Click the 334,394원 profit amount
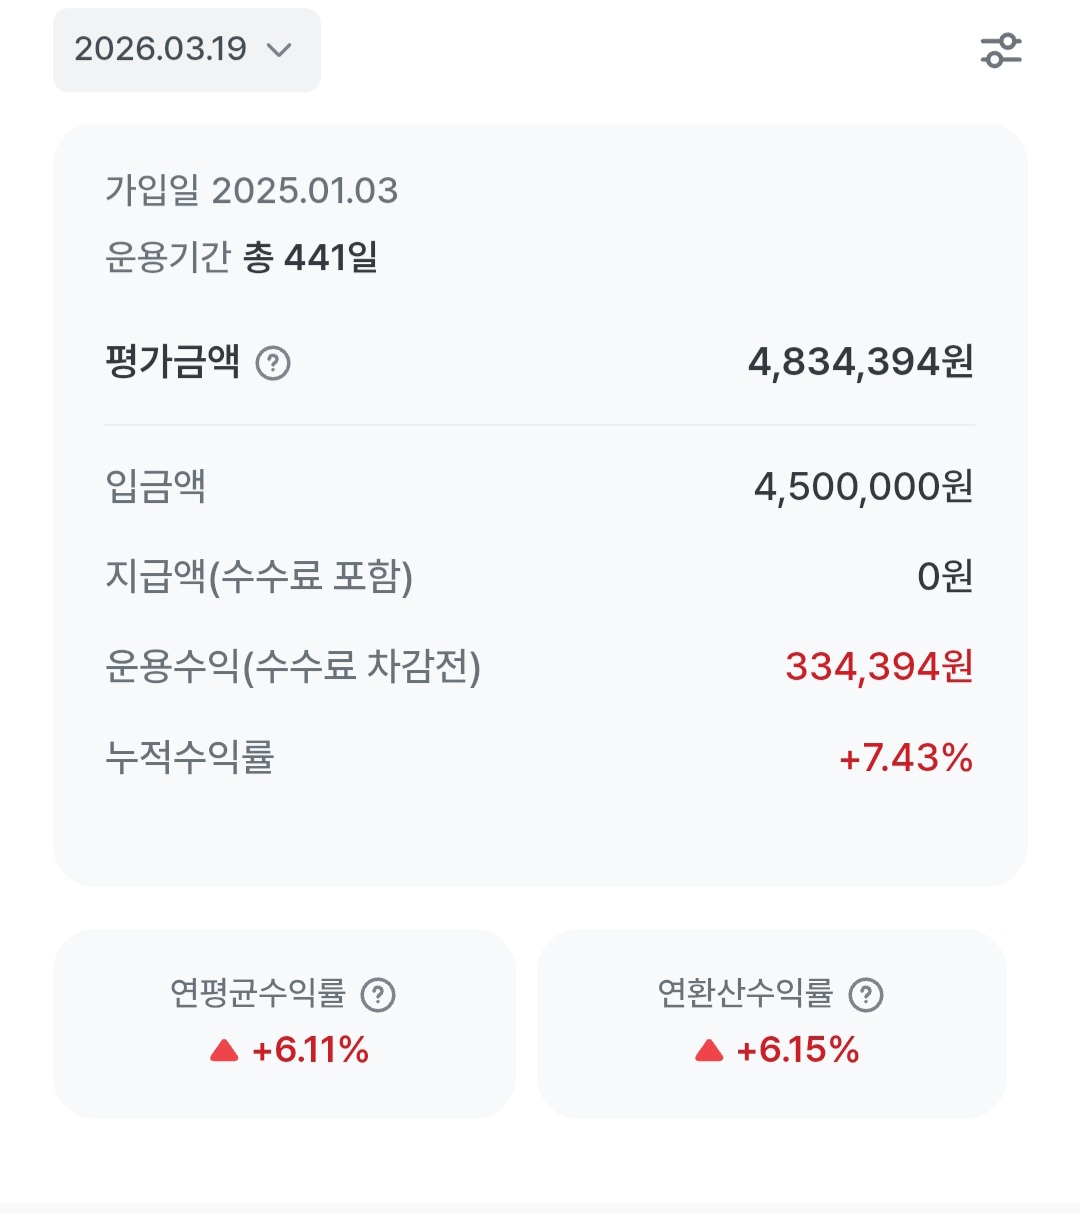 [x=879, y=667]
